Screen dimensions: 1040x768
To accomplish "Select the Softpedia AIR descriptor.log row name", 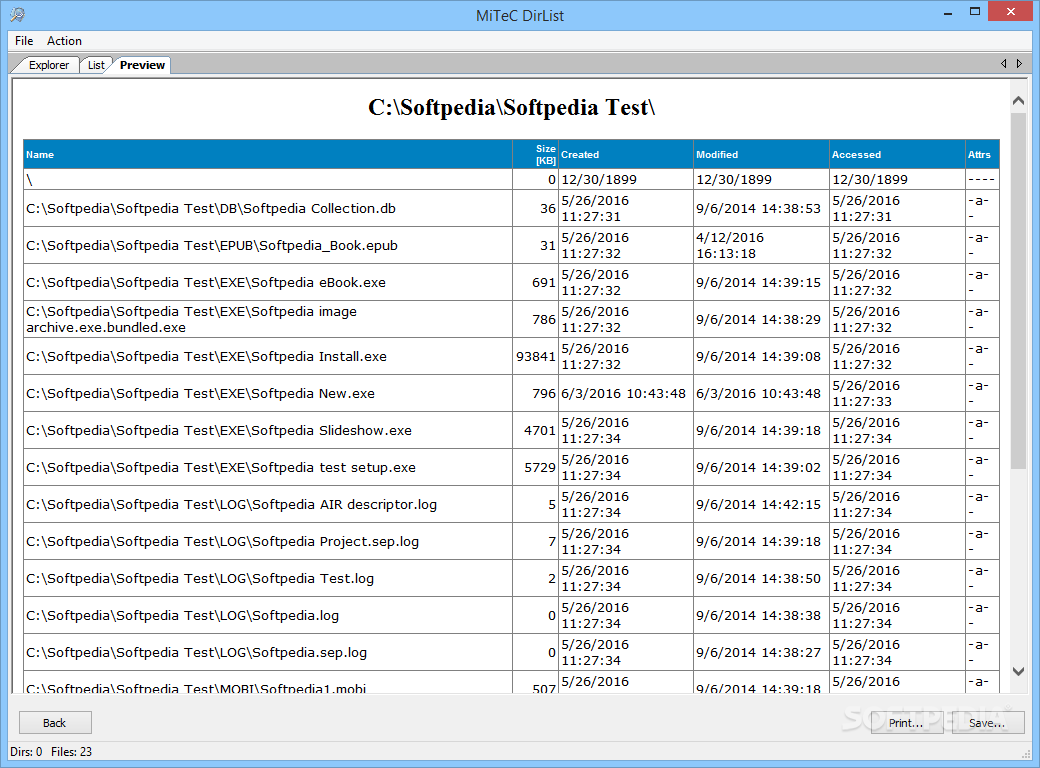I will pos(231,505).
